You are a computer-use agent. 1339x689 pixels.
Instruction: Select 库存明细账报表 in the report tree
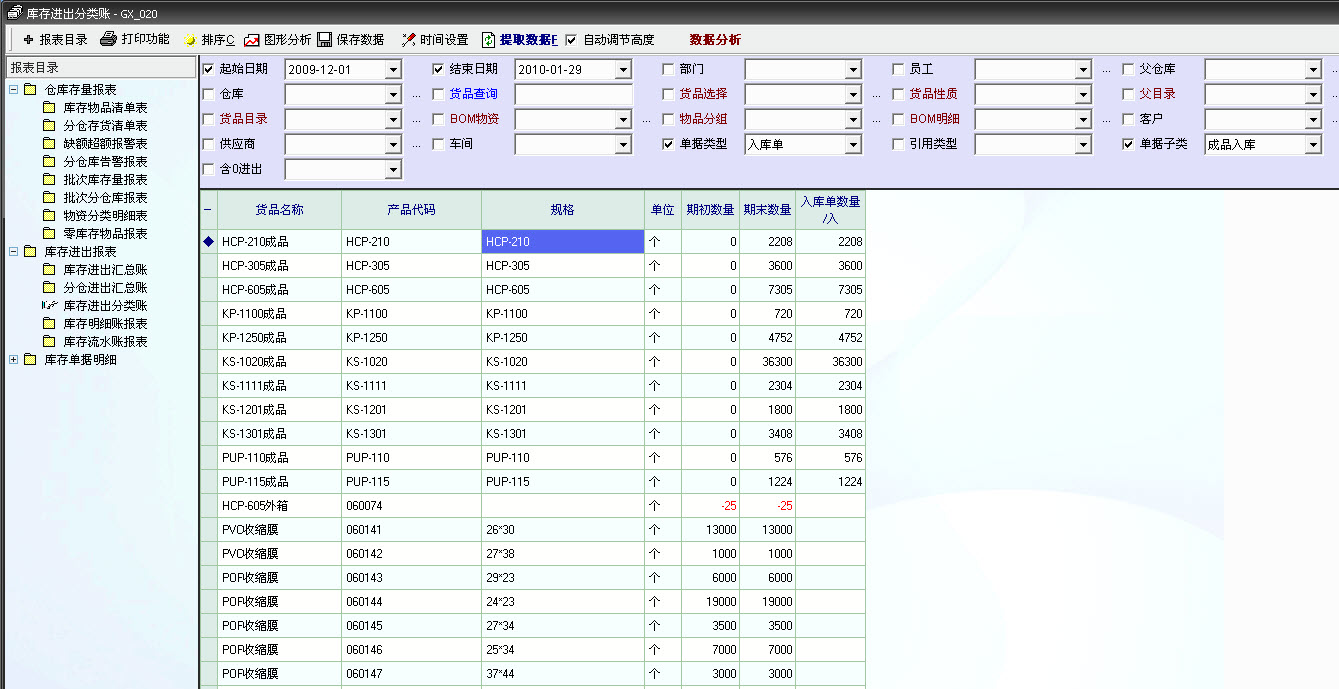tap(105, 324)
